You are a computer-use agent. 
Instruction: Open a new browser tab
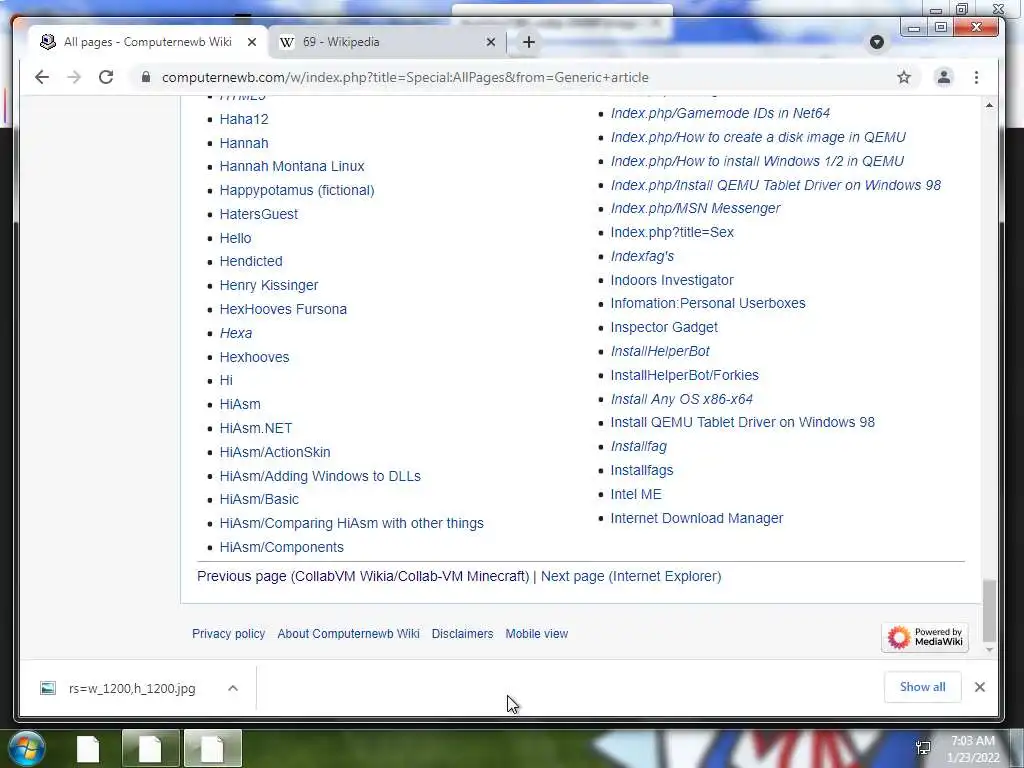529,42
